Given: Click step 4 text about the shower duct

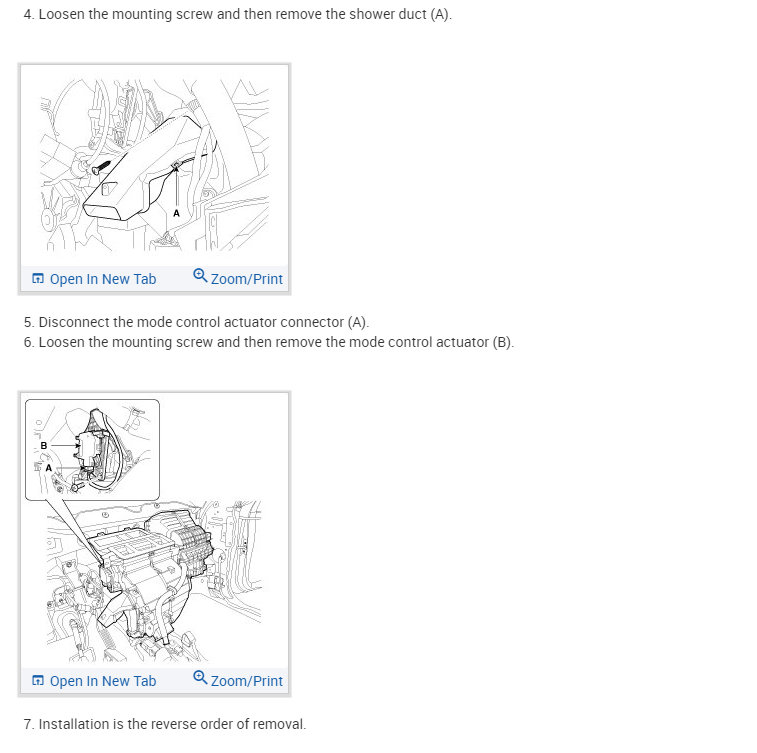Looking at the screenshot, I should 238,14.
